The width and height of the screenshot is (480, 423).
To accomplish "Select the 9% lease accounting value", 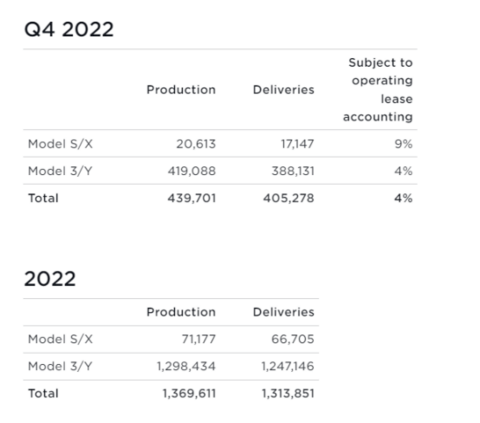I will coord(403,144).
